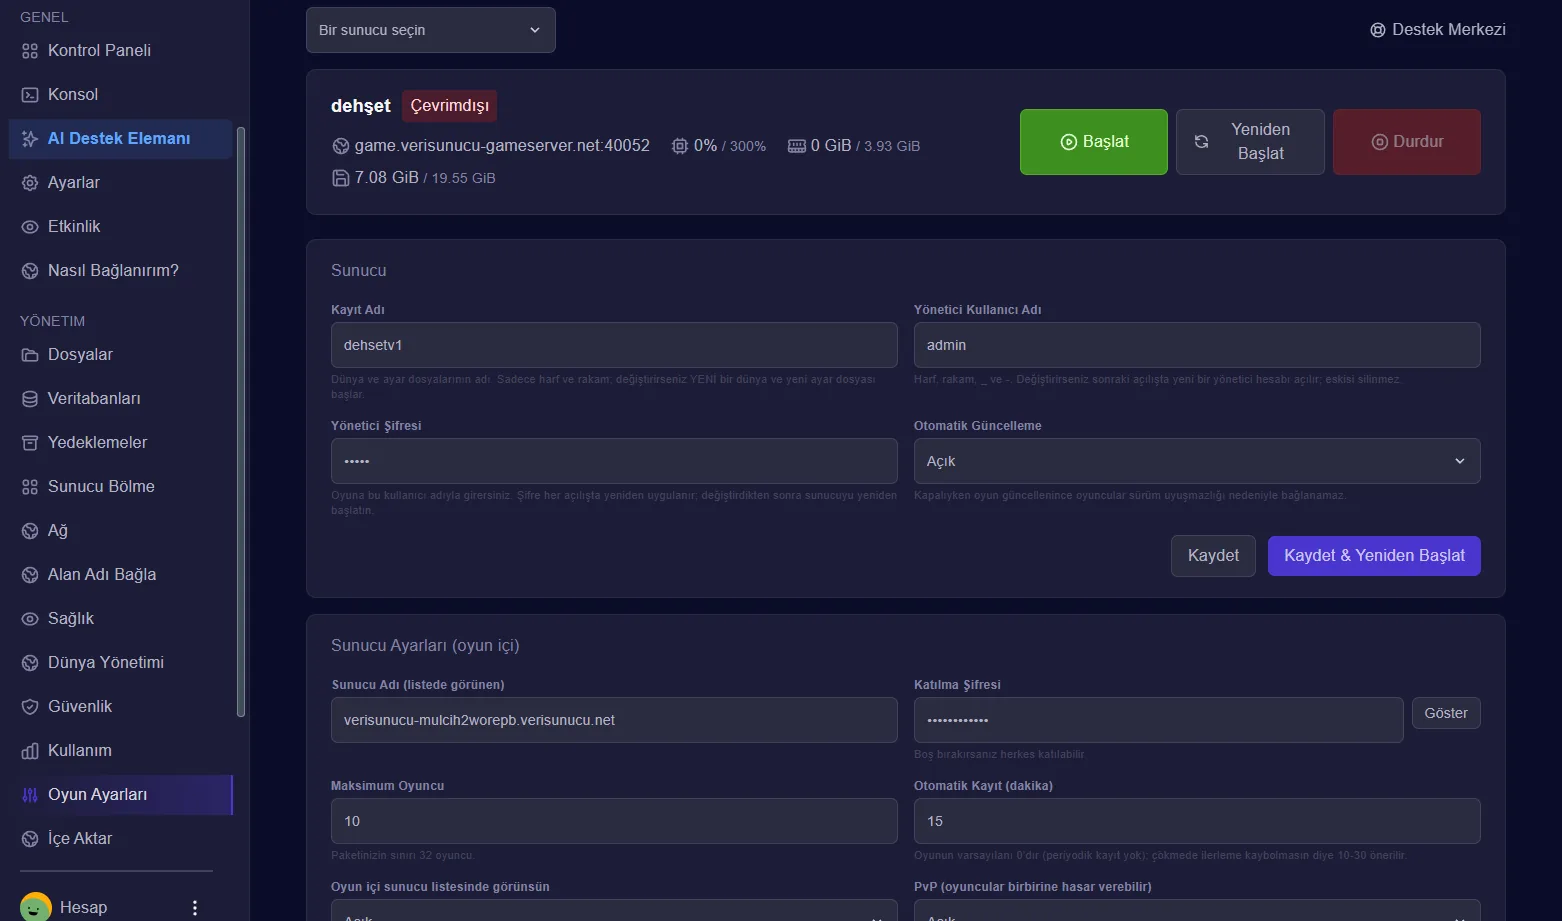Expand the 'Bir sunucu seçin' dropdown

(431, 30)
